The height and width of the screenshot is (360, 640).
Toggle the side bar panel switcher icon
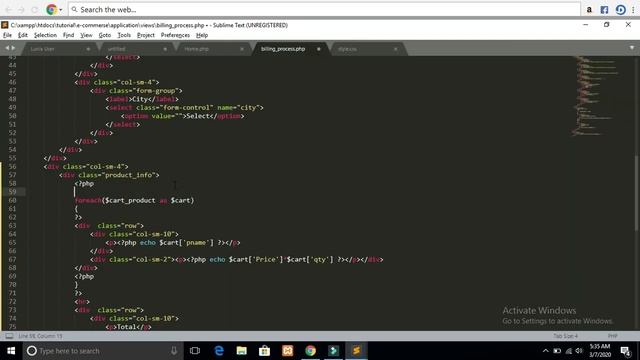tap(9, 336)
